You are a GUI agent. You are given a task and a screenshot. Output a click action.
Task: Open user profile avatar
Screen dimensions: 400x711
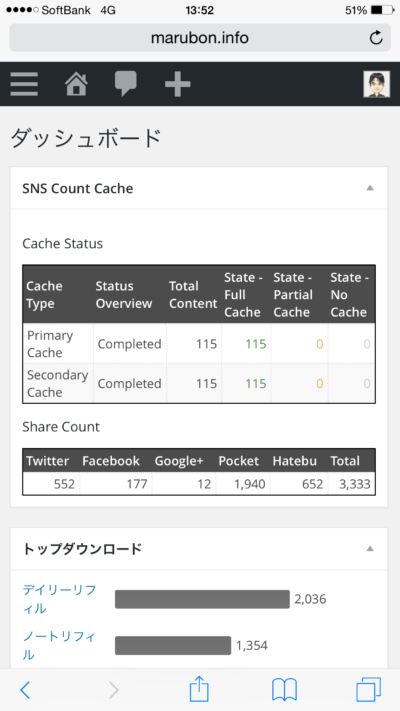pyautogui.click(x=376, y=84)
